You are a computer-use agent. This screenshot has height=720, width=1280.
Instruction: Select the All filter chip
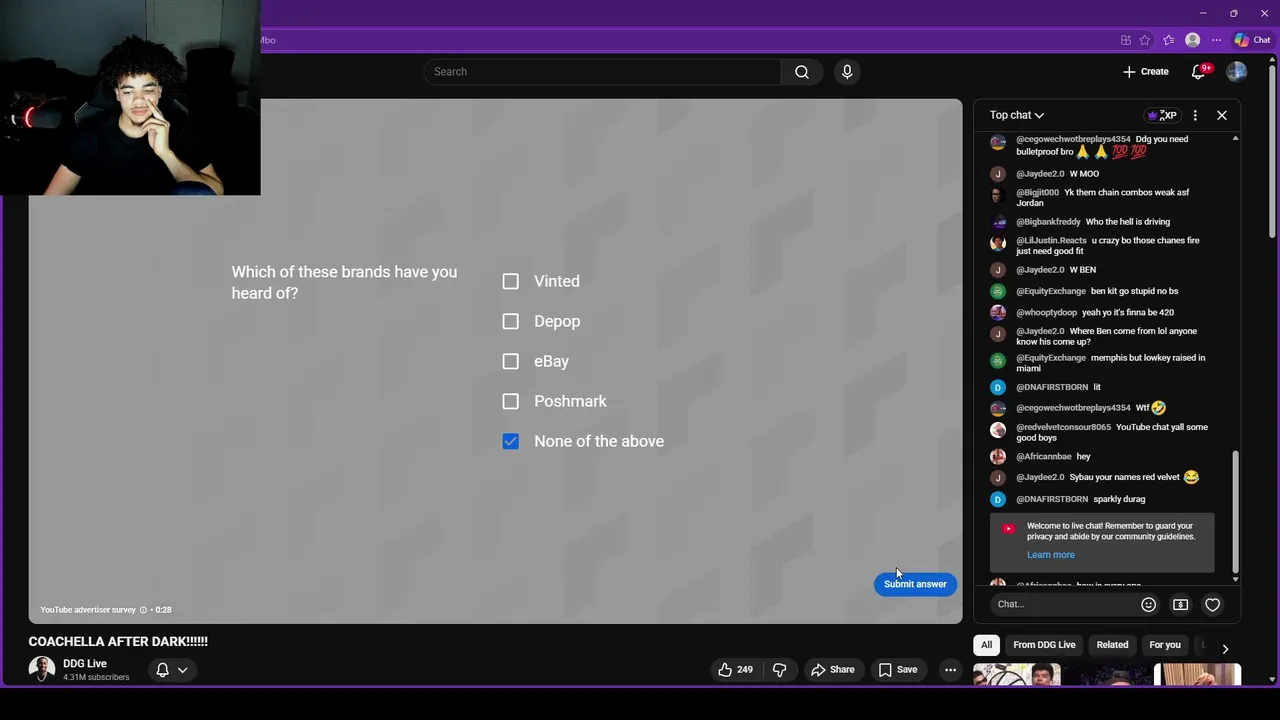click(x=986, y=645)
